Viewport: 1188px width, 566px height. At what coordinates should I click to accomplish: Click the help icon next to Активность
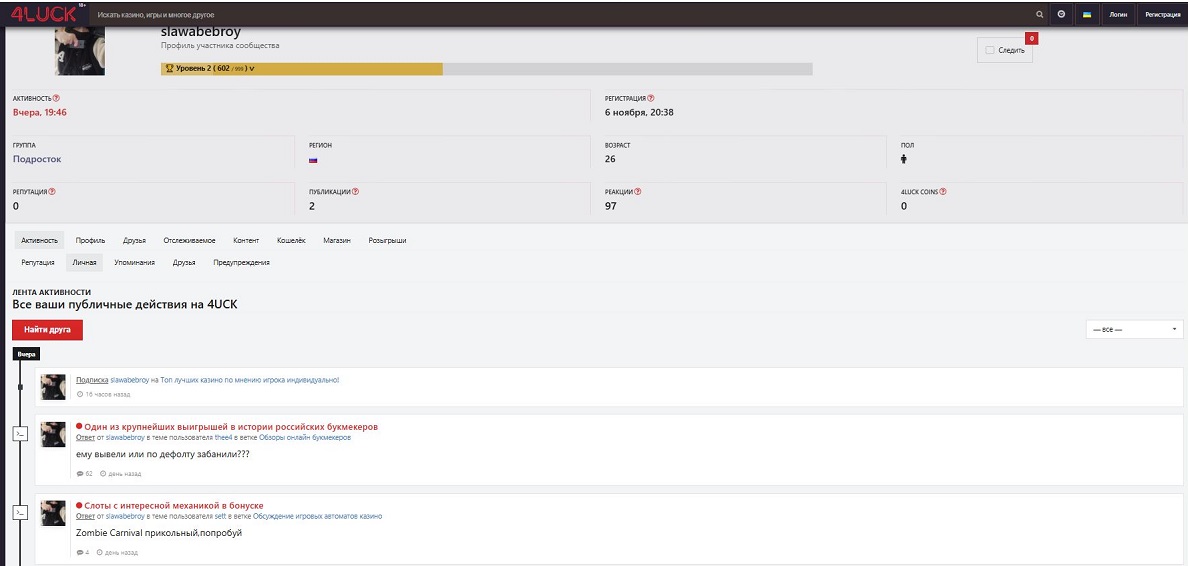(56, 98)
